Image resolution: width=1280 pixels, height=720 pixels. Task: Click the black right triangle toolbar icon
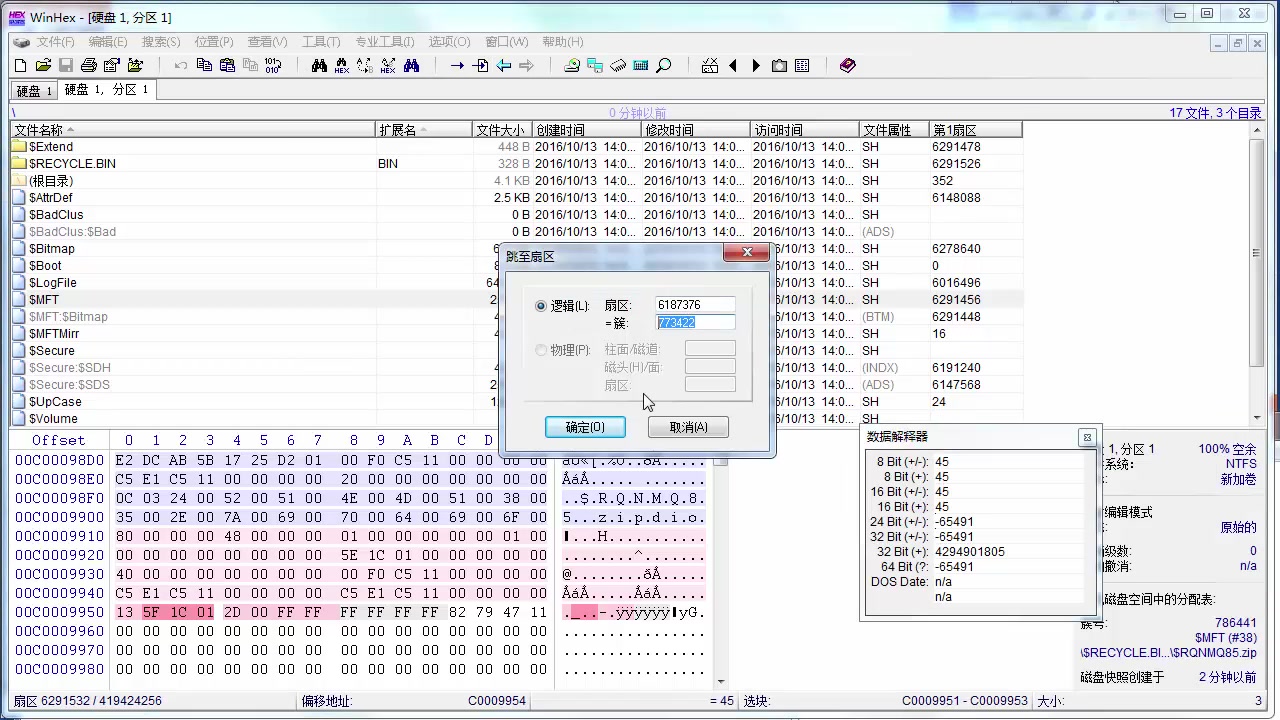tap(756, 66)
